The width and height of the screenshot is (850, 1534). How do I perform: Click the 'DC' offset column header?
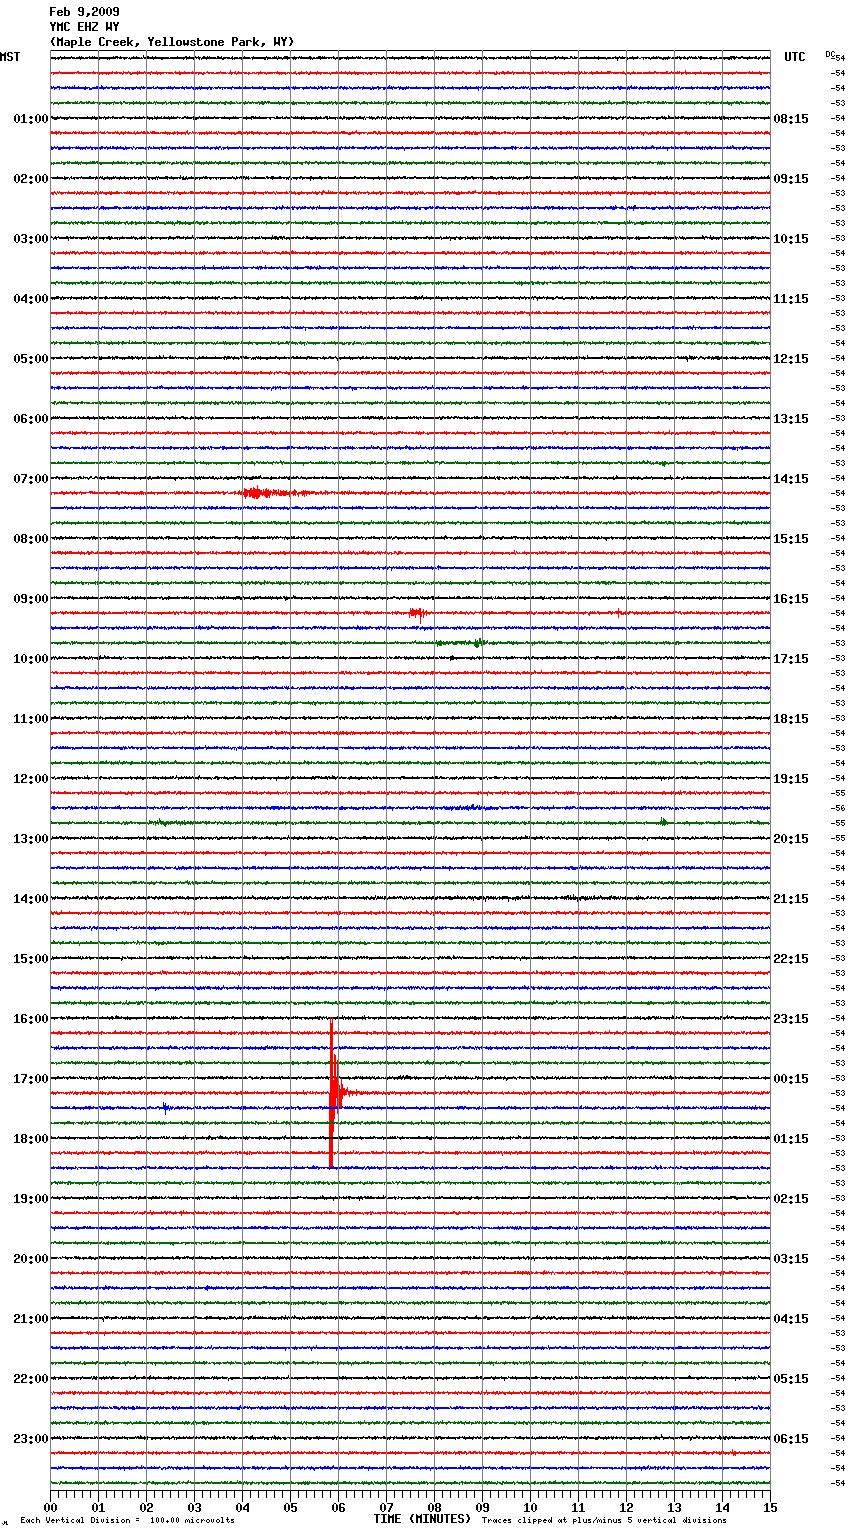tap(830, 54)
